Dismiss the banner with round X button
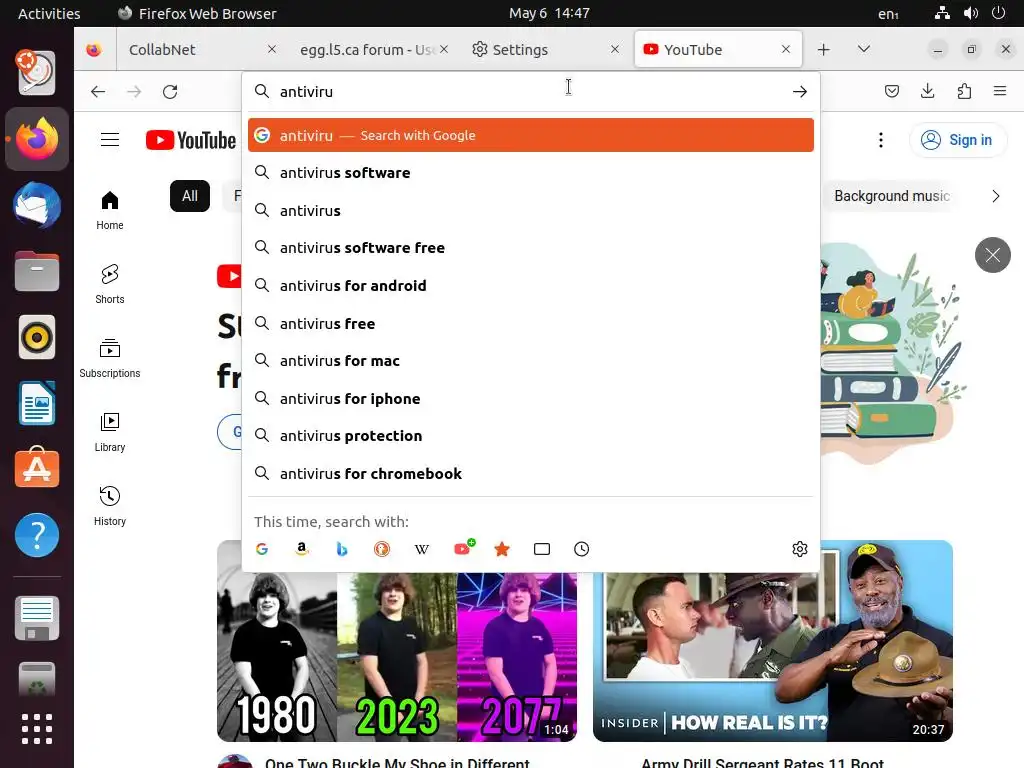Image resolution: width=1024 pixels, height=768 pixels. coord(993,255)
